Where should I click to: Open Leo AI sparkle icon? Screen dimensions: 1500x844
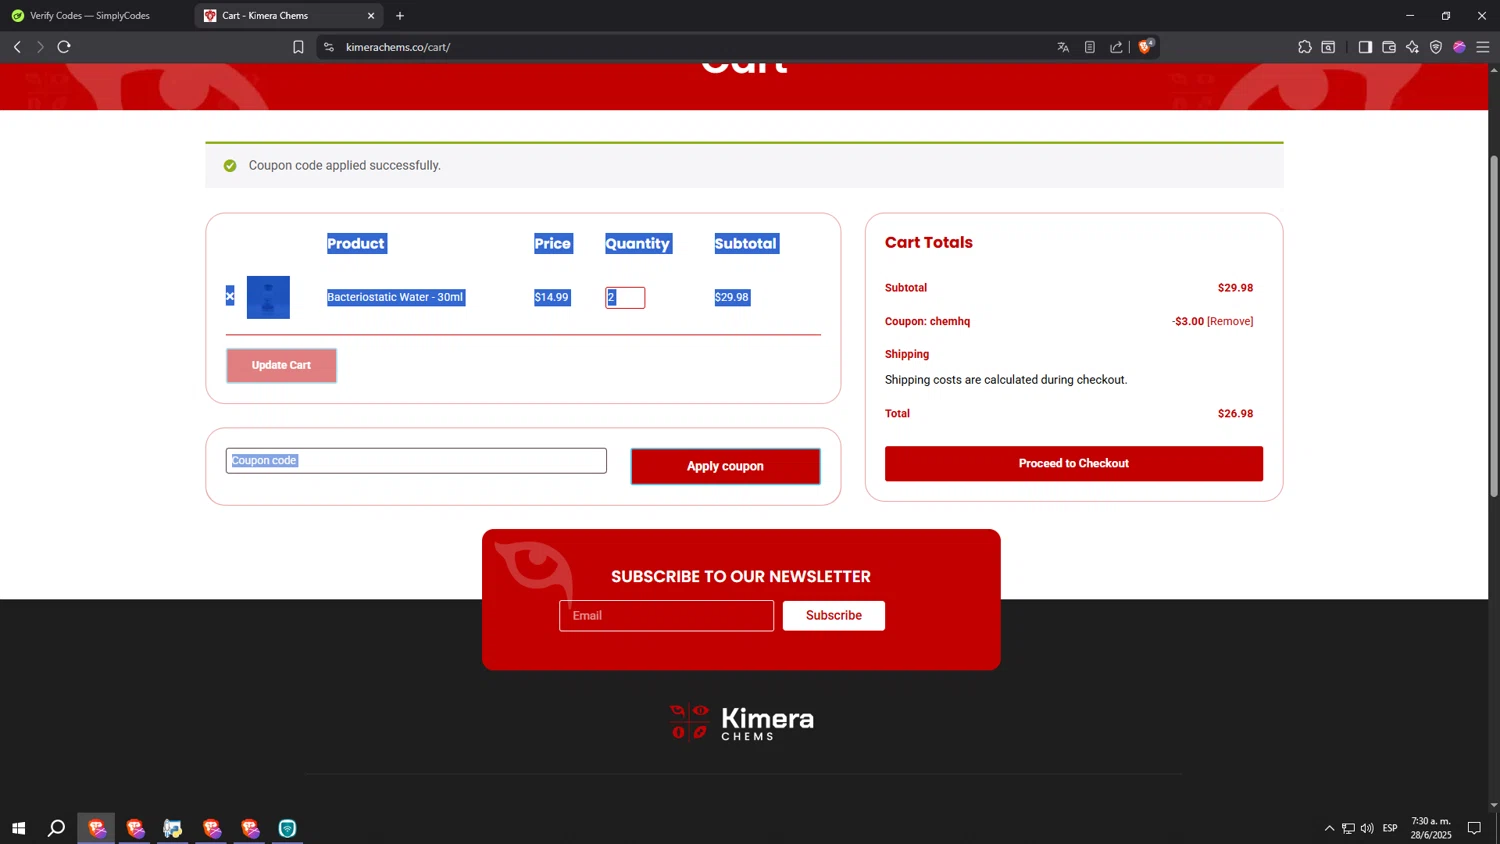[x=1412, y=47]
